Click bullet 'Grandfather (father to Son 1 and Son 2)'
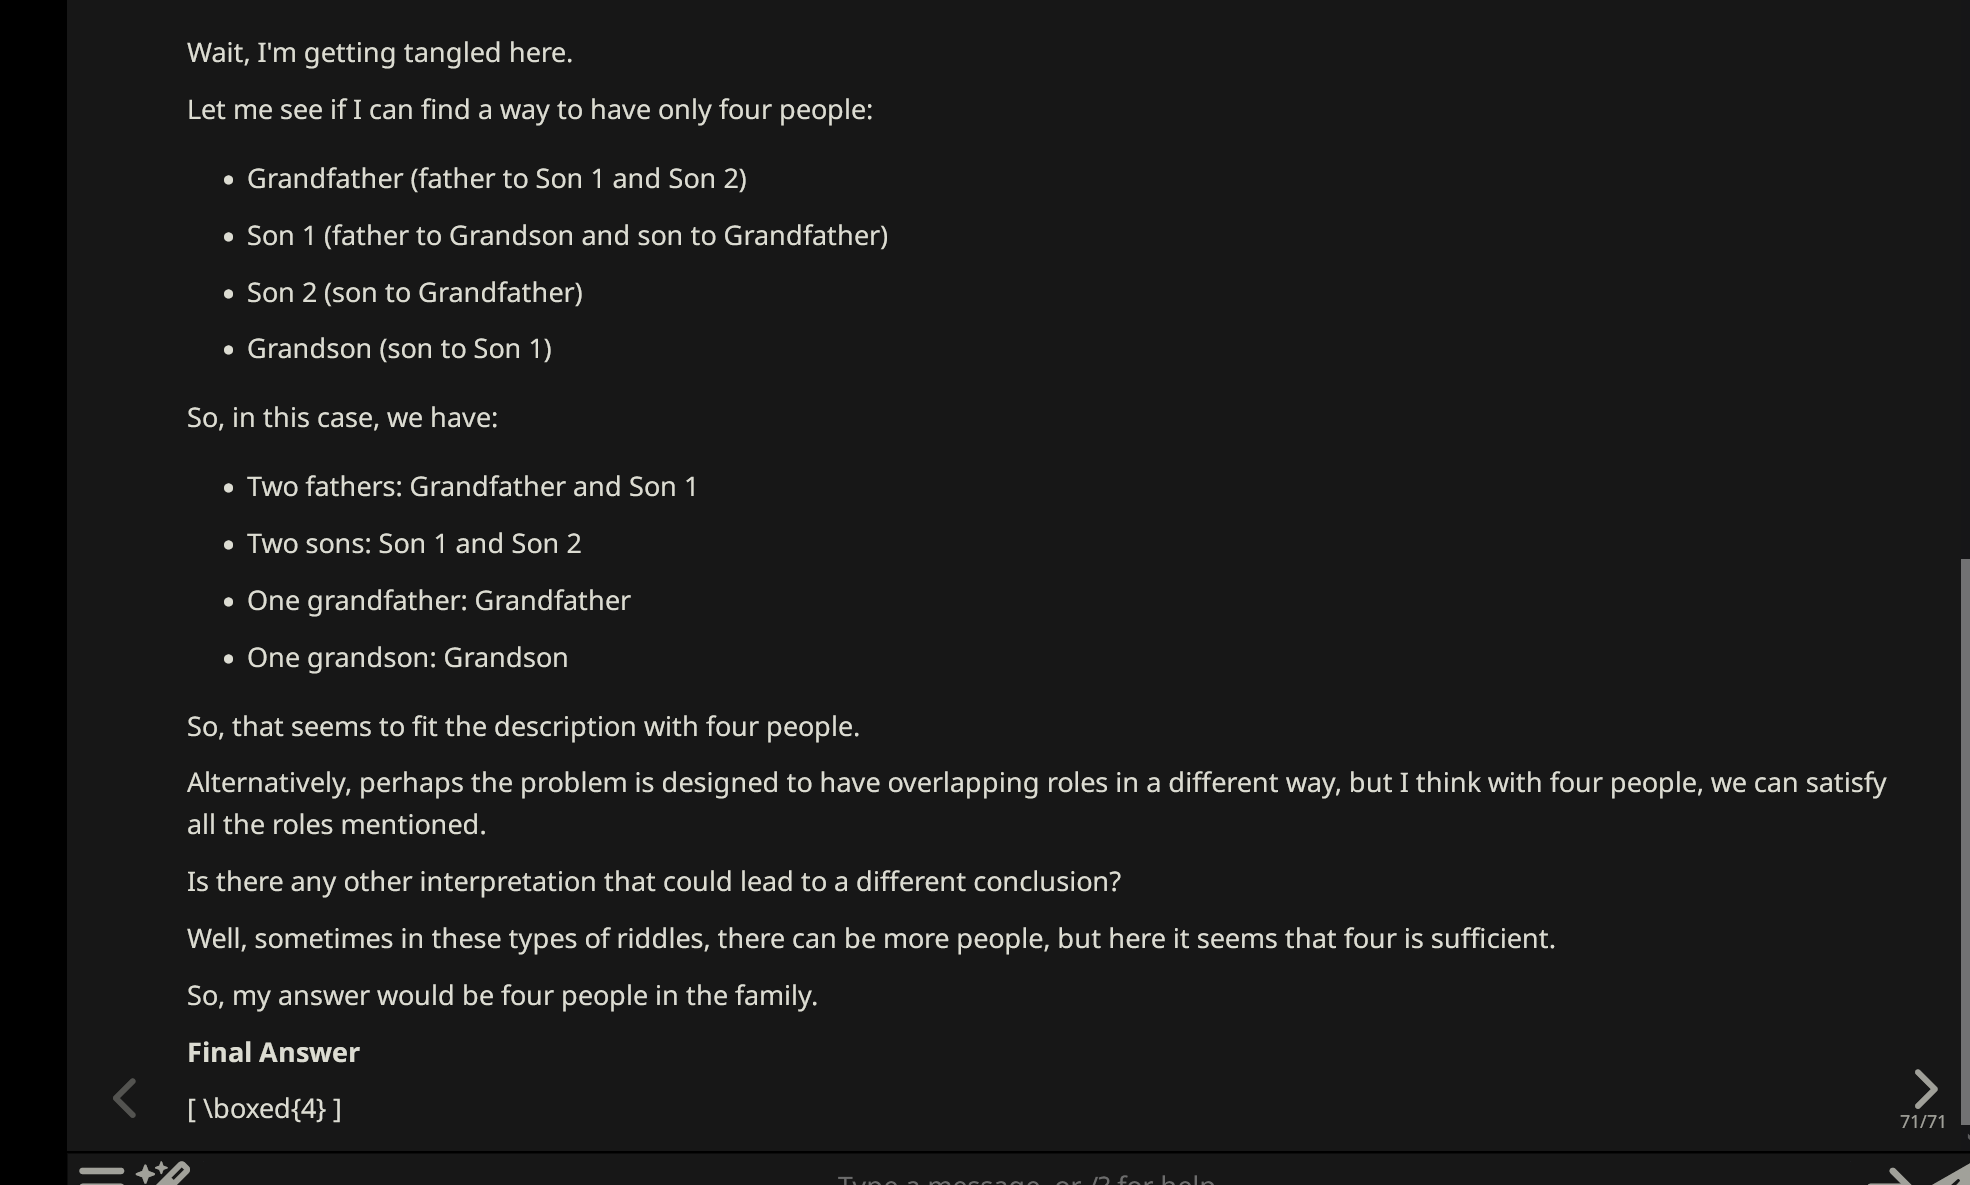The height and width of the screenshot is (1185, 1970). 497,179
